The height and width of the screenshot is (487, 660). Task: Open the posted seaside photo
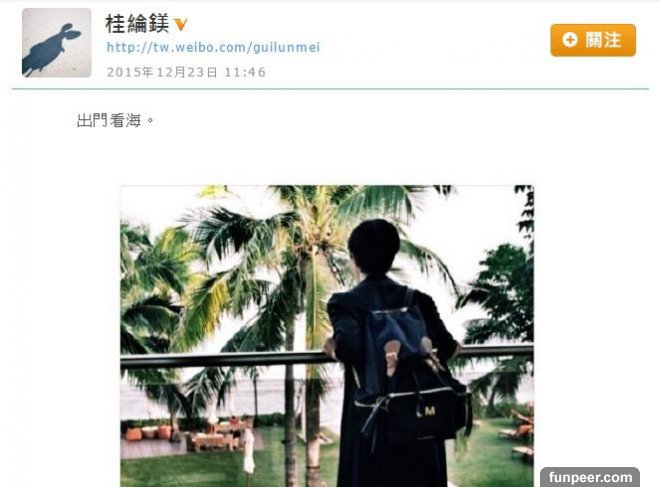pos(327,336)
